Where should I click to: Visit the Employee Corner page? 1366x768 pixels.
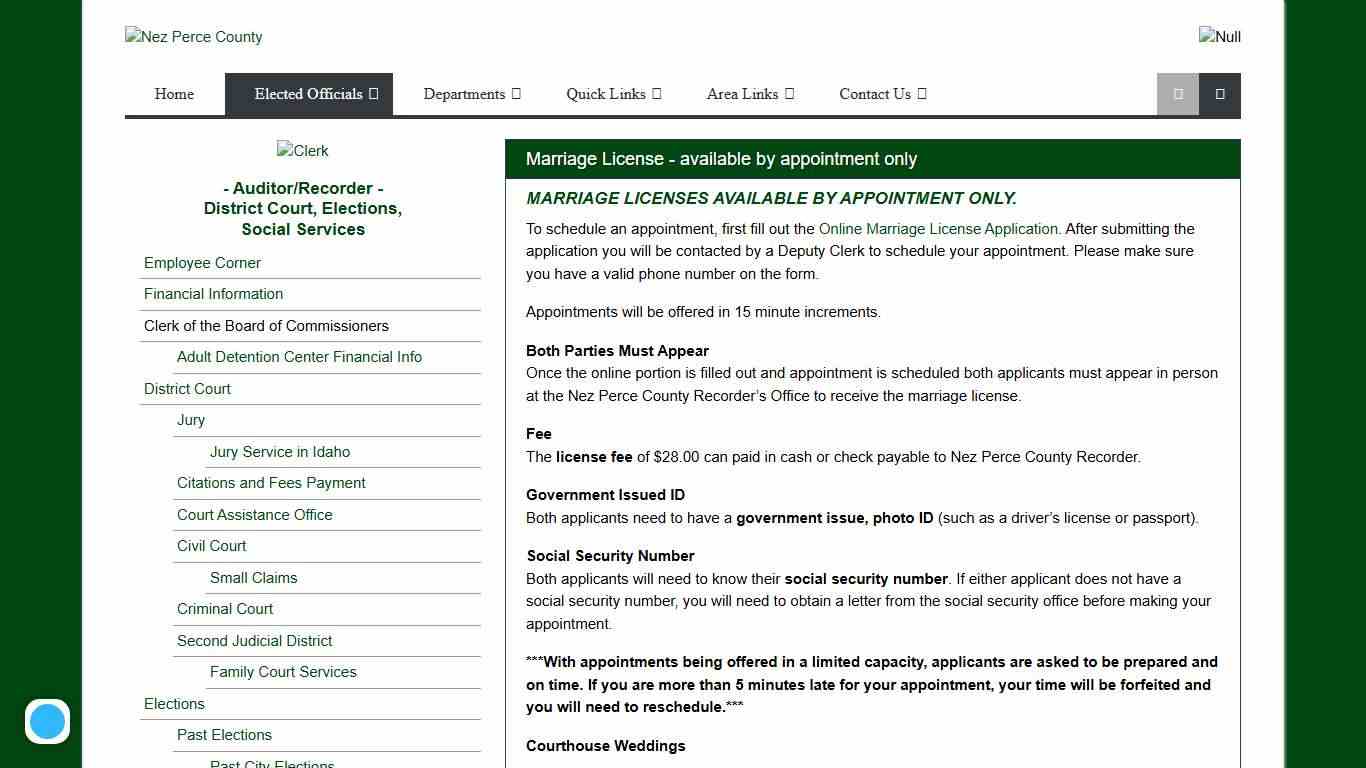tap(202, 263)
